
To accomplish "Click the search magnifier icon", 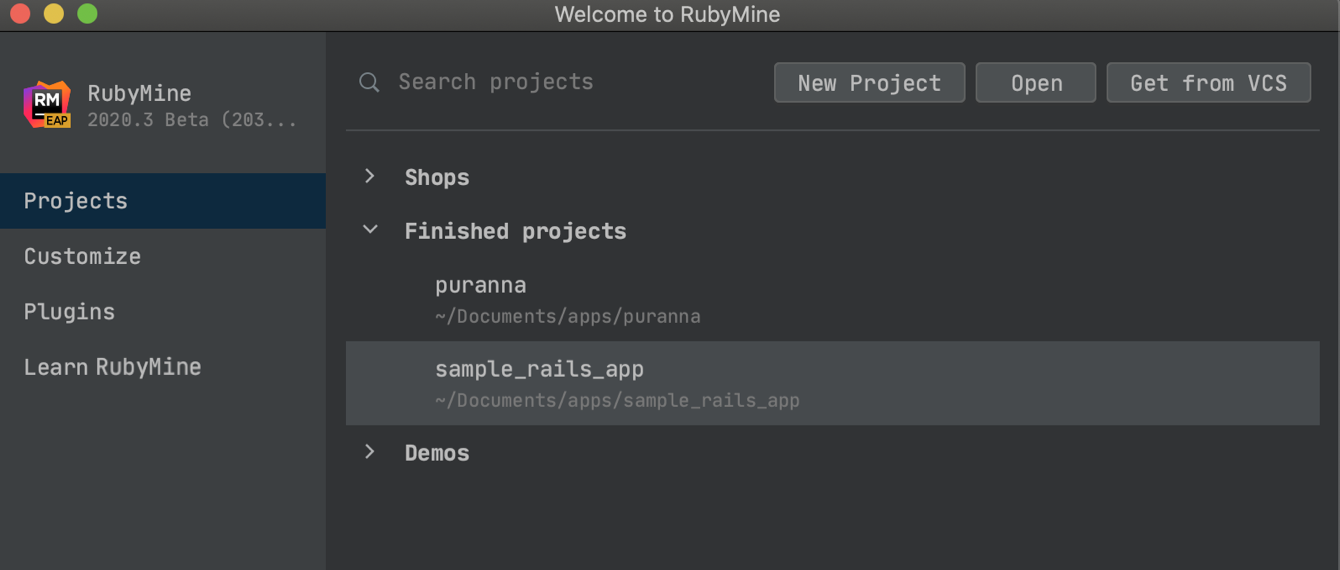I will point(369,82).
